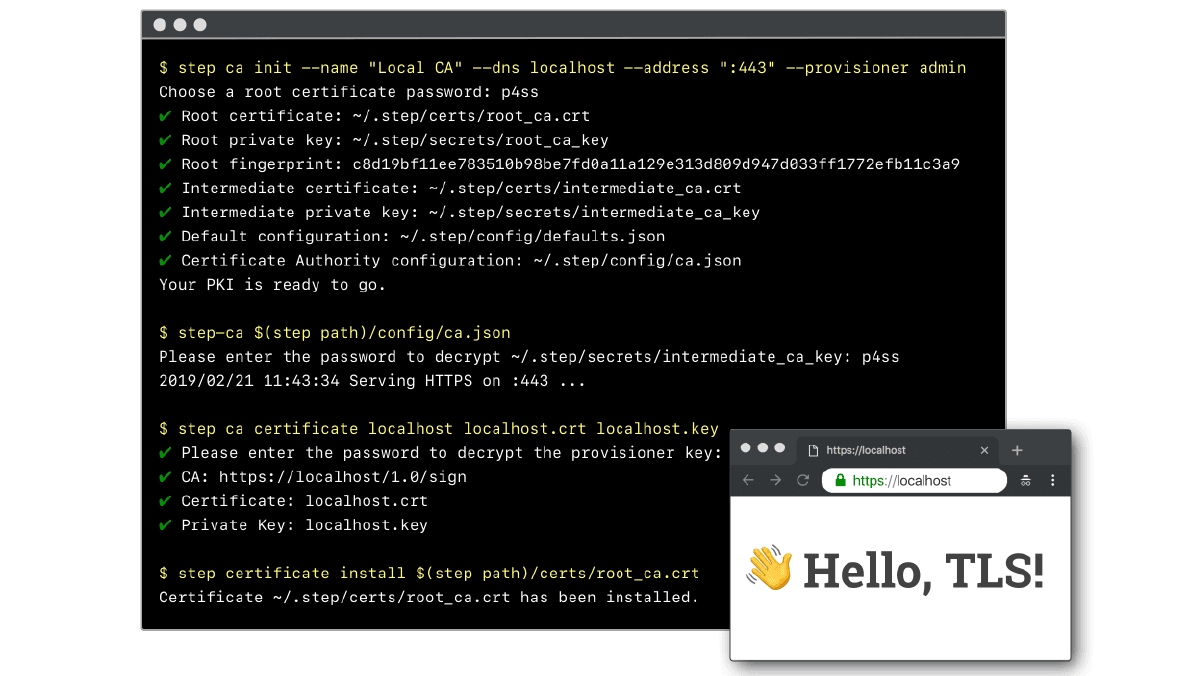Click the green padlock in the address bar
1200x676 pixels.
(x=838, y=480)
